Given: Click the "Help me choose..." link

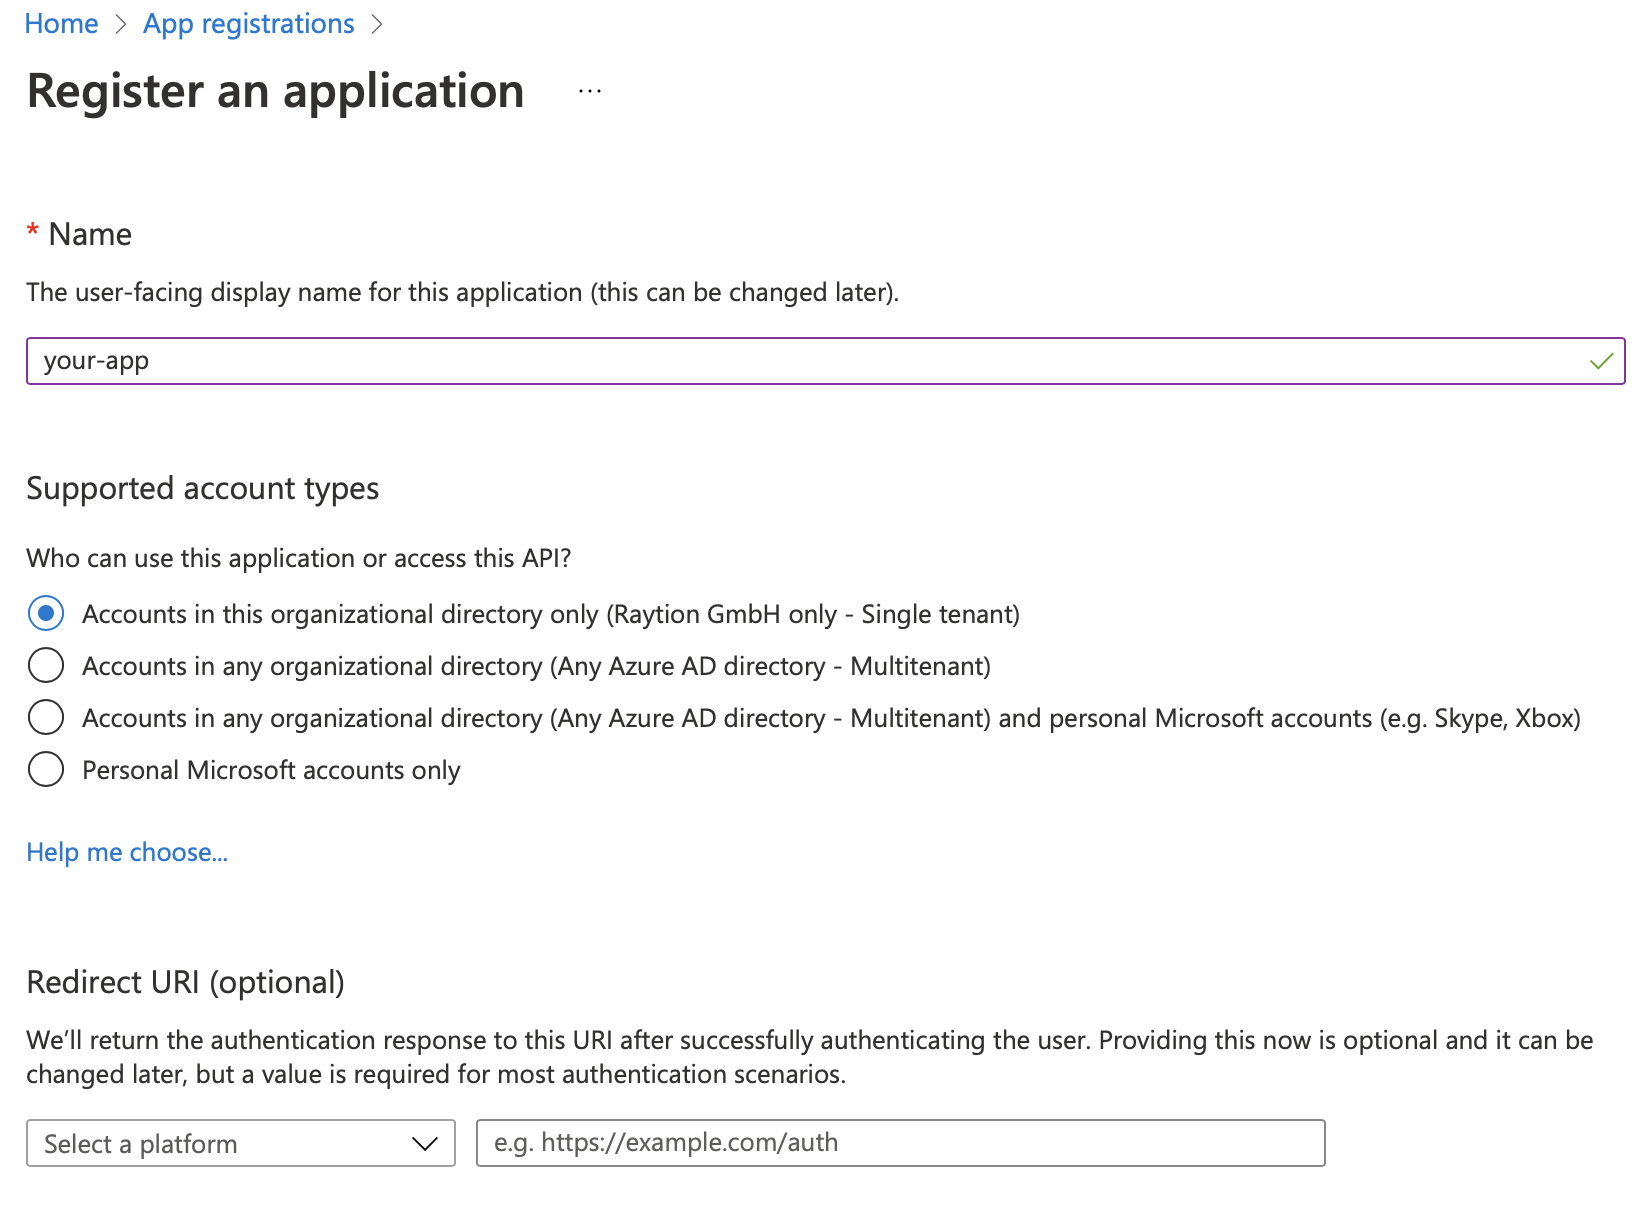Looking at the screenshot, I should (x=127, y=852).
